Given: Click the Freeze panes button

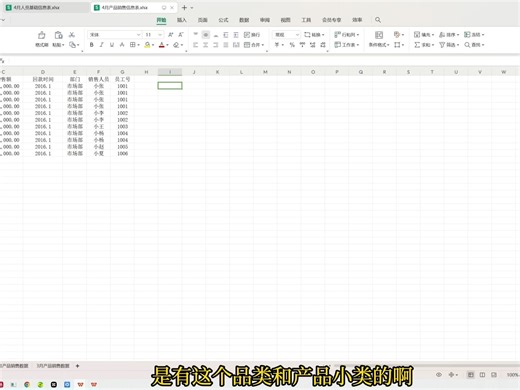Looking at the screenshot, I should pyautogui.click(x=474, y=35).
